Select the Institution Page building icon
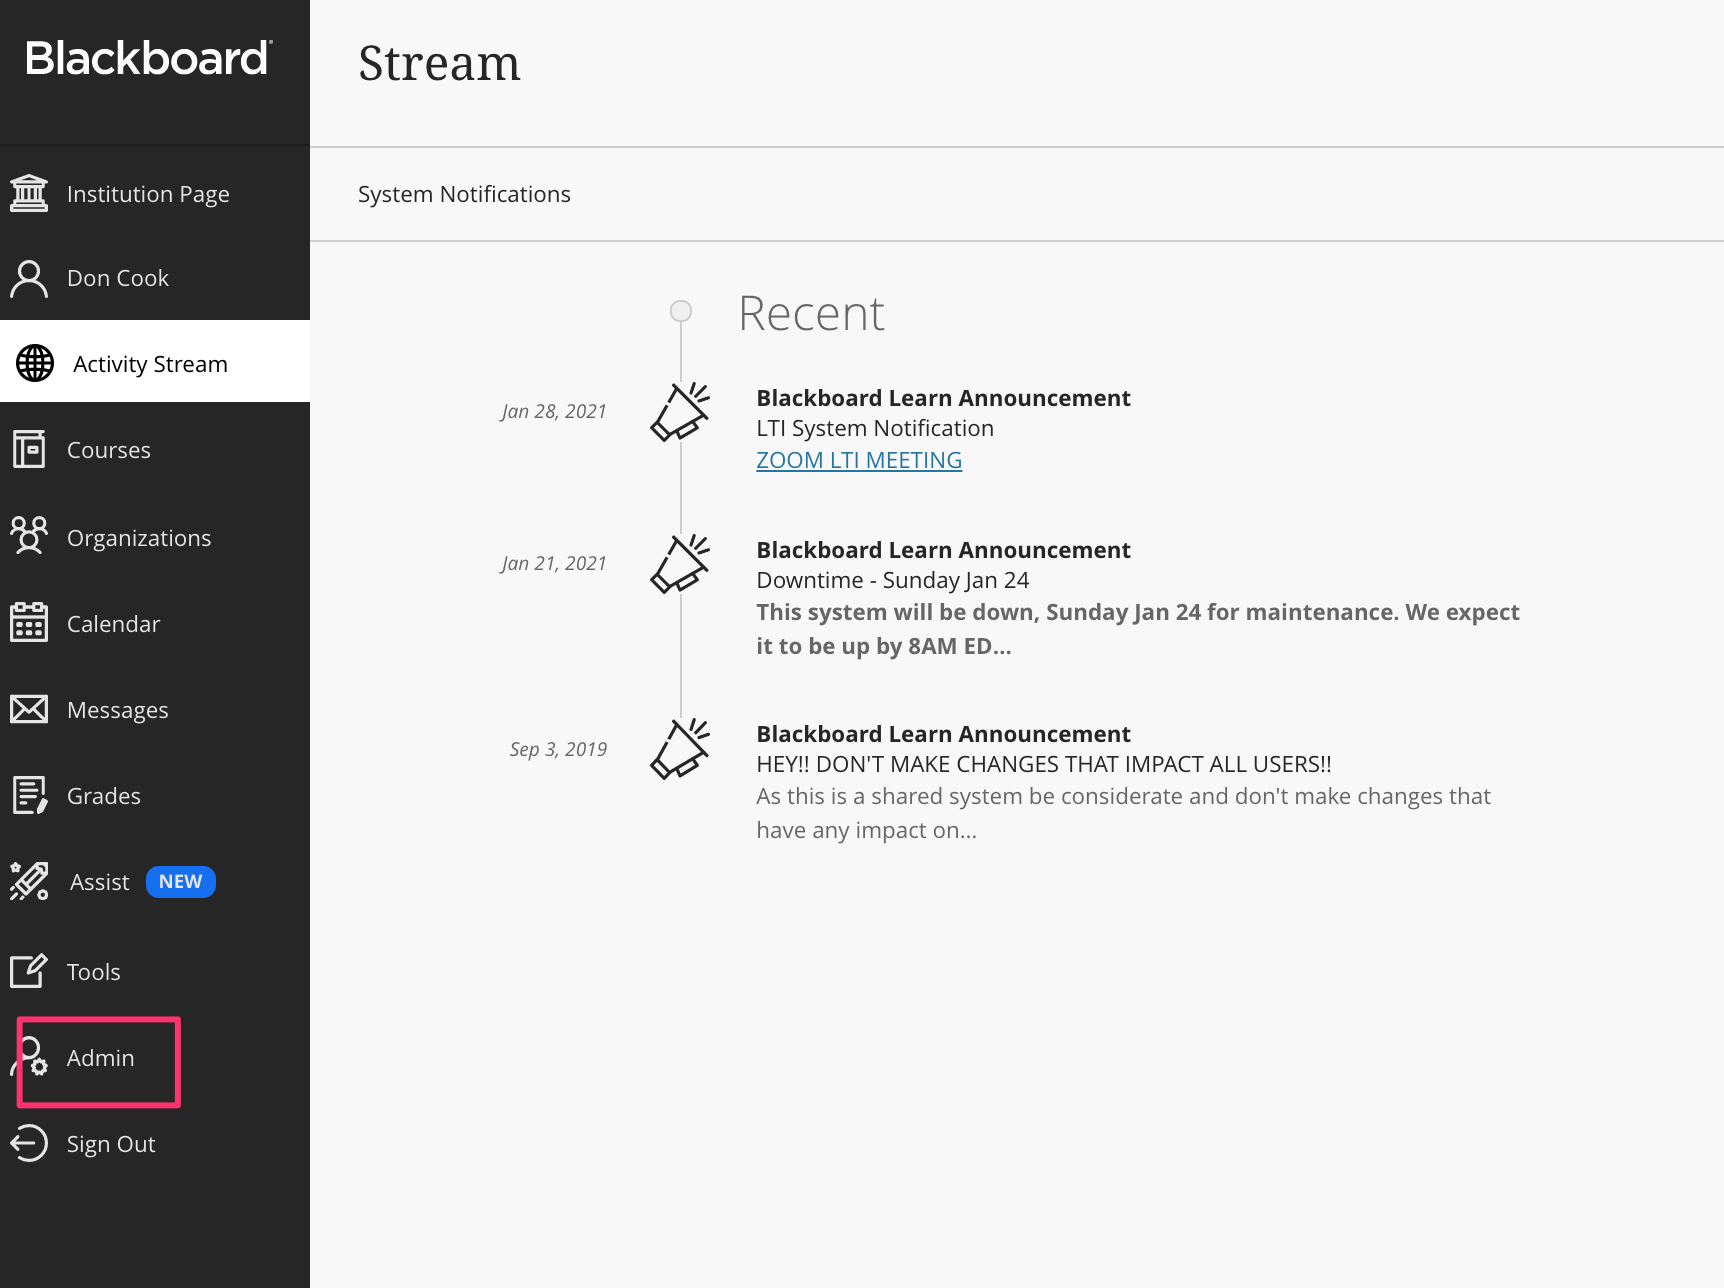The height and width of the screenshot is (1288, 1724). click(x=30, y=192)
